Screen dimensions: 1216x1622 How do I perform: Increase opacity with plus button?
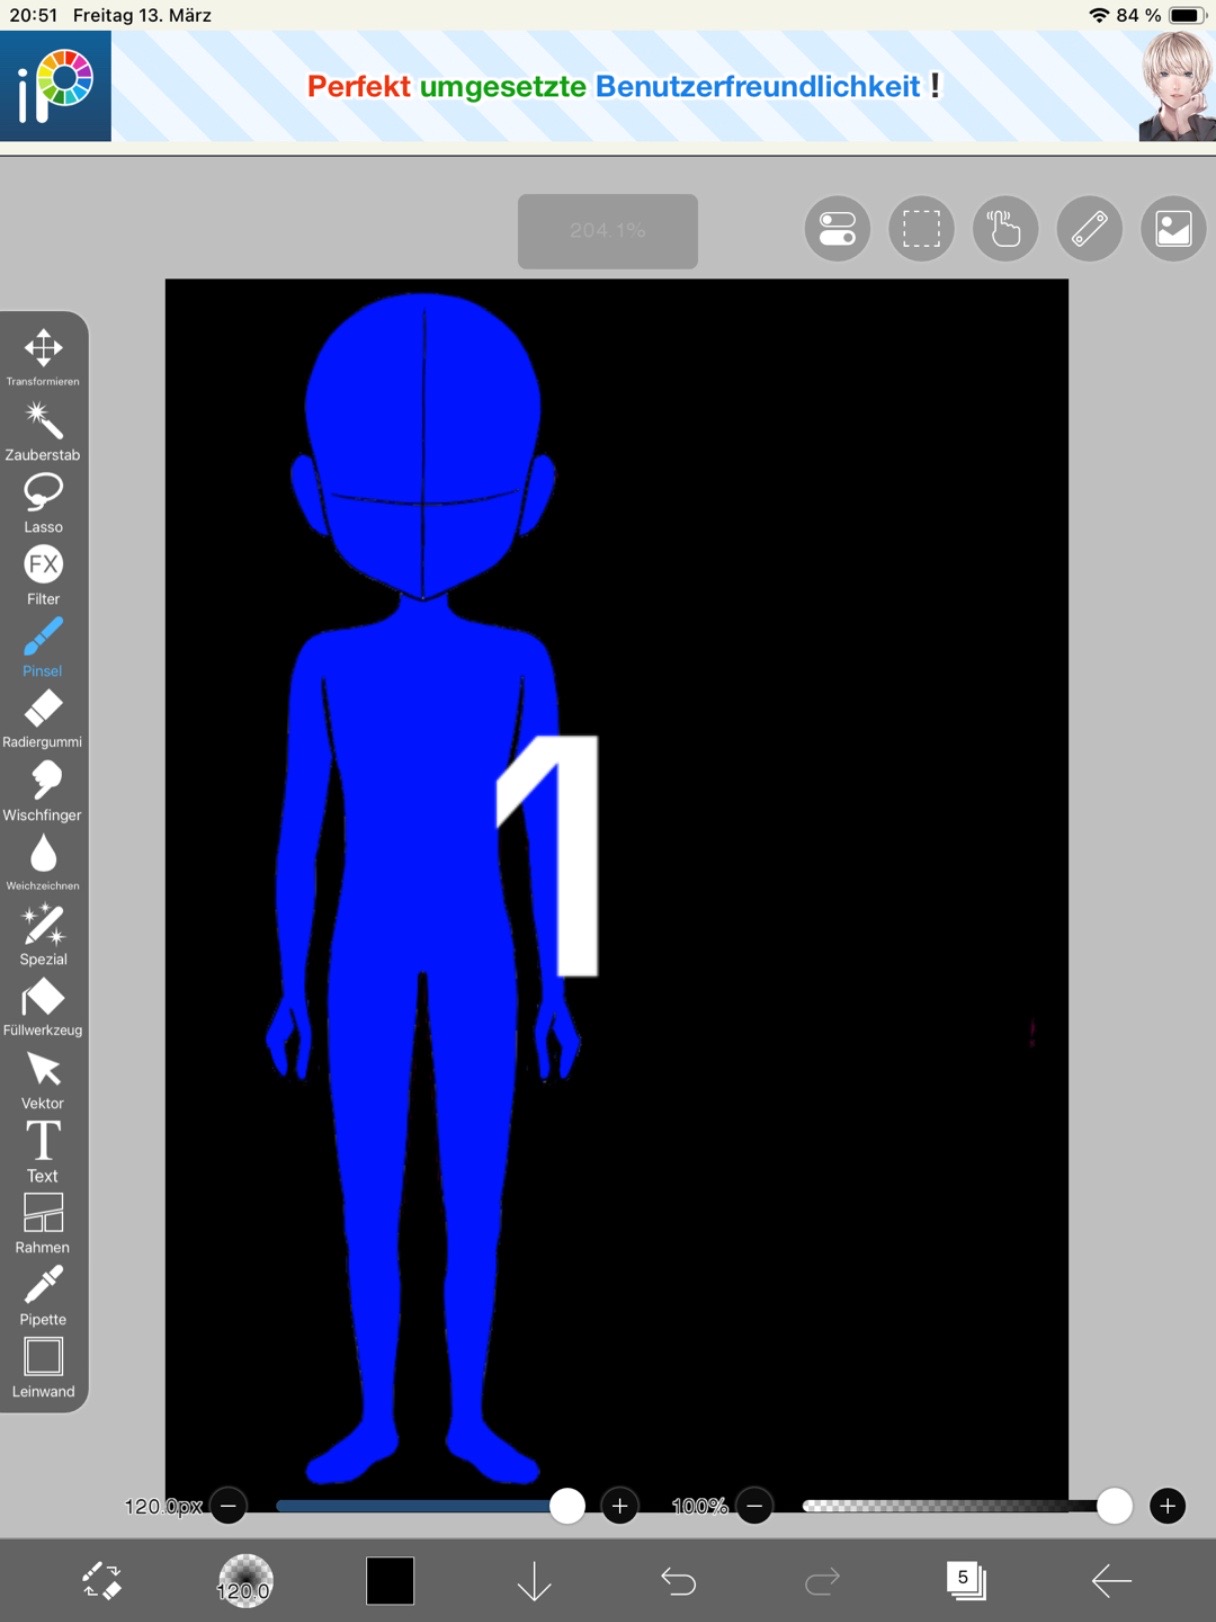[x=1167, y=1505]
